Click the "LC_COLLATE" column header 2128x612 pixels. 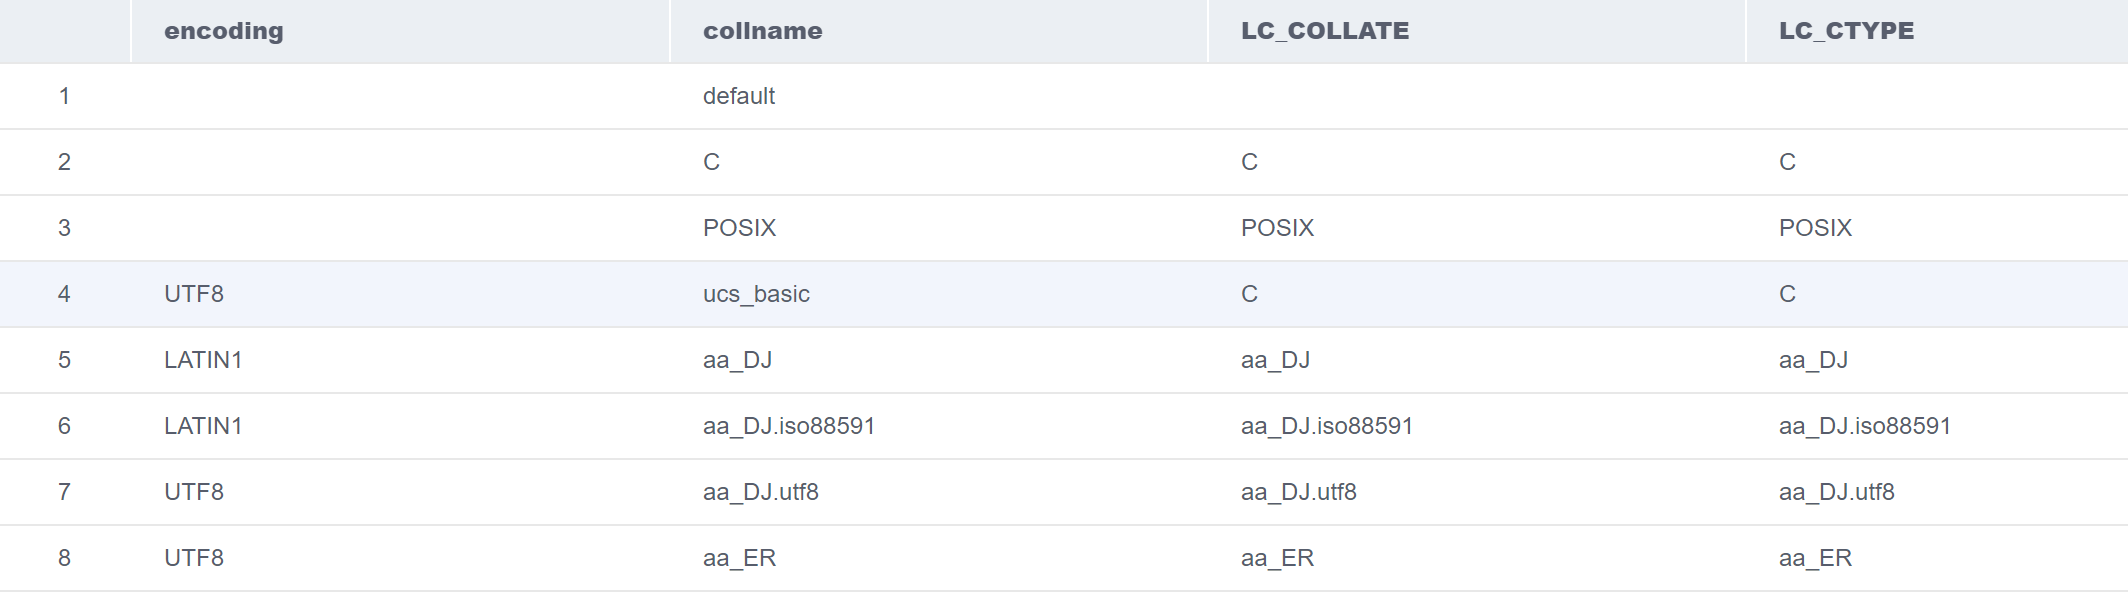tap(1324, 31)
